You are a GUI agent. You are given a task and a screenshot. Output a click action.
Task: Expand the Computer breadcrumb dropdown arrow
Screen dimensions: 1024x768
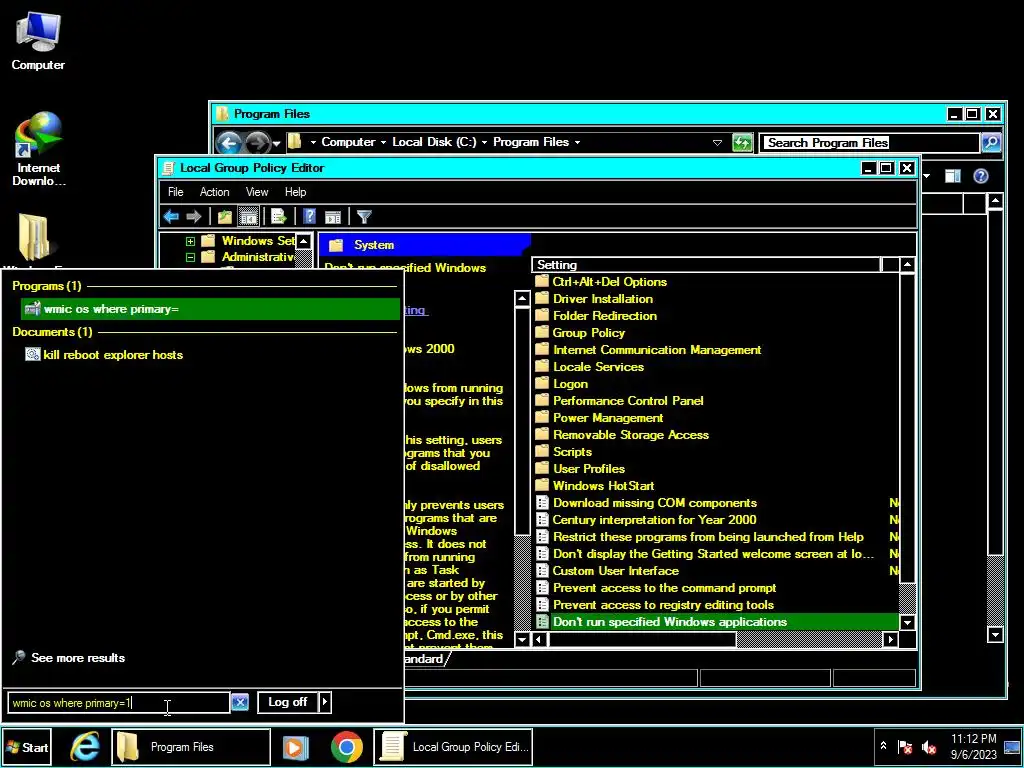tap(383, 142)
